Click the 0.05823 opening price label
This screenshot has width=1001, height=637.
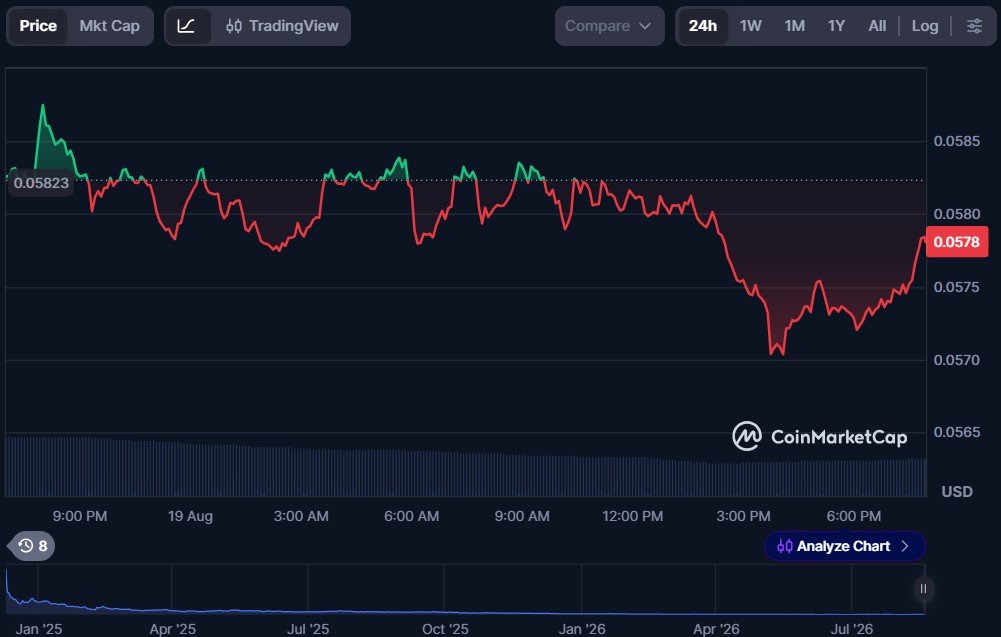[41, 183]
